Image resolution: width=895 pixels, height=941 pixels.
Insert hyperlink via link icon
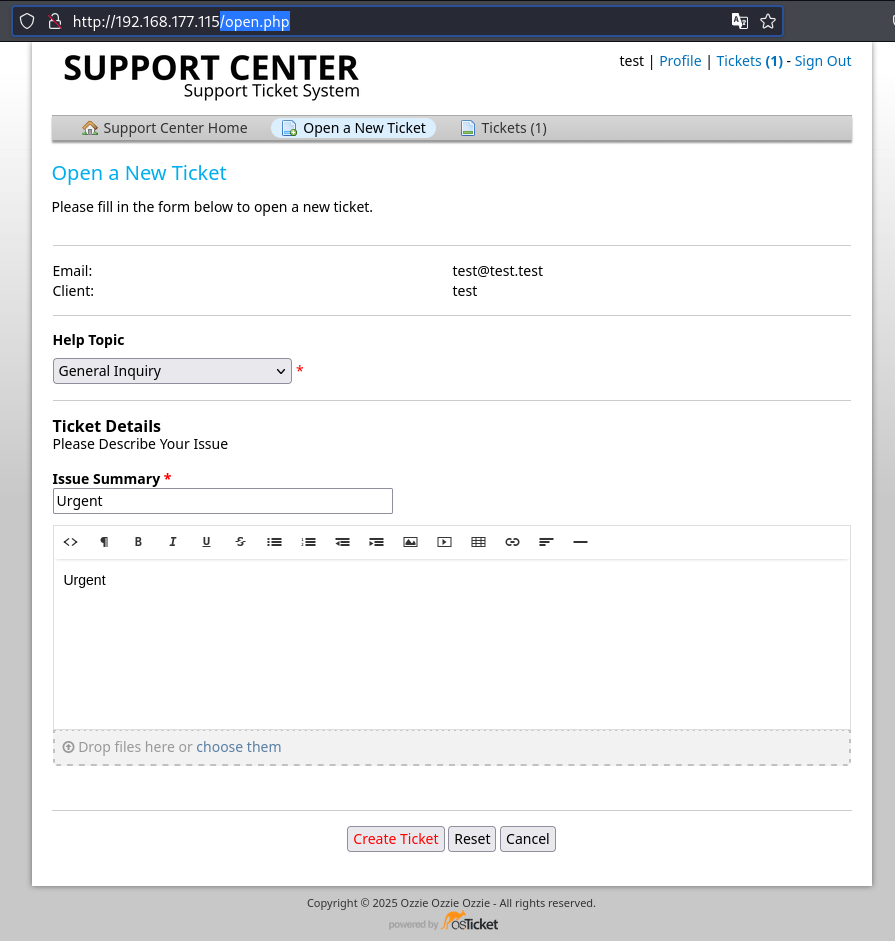(512, 542)
